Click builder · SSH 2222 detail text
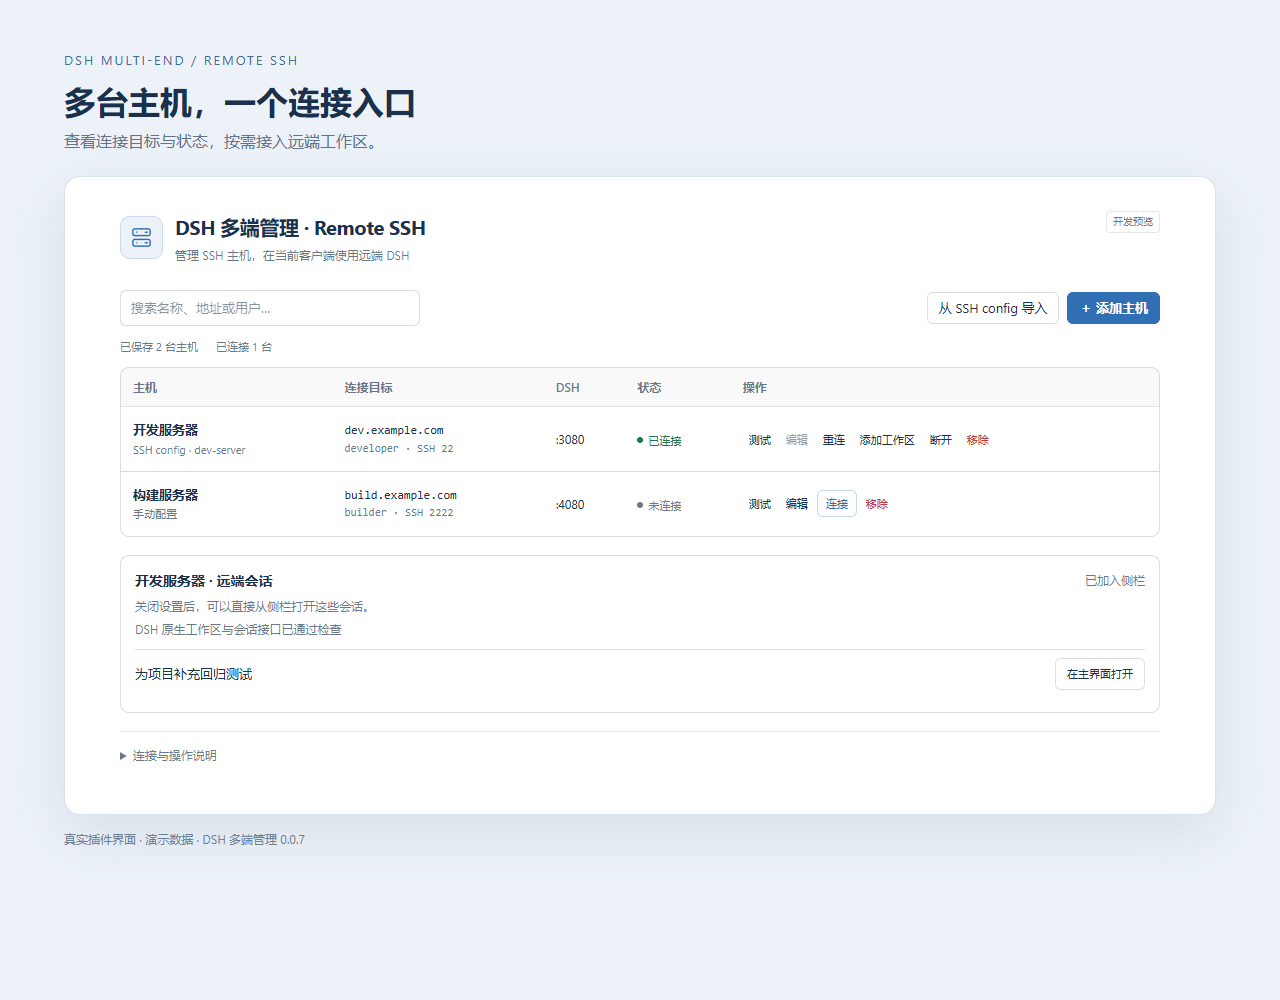The height and width of the screenshot is (1000, 1280). pyautogui.click(x=399, y=513)
